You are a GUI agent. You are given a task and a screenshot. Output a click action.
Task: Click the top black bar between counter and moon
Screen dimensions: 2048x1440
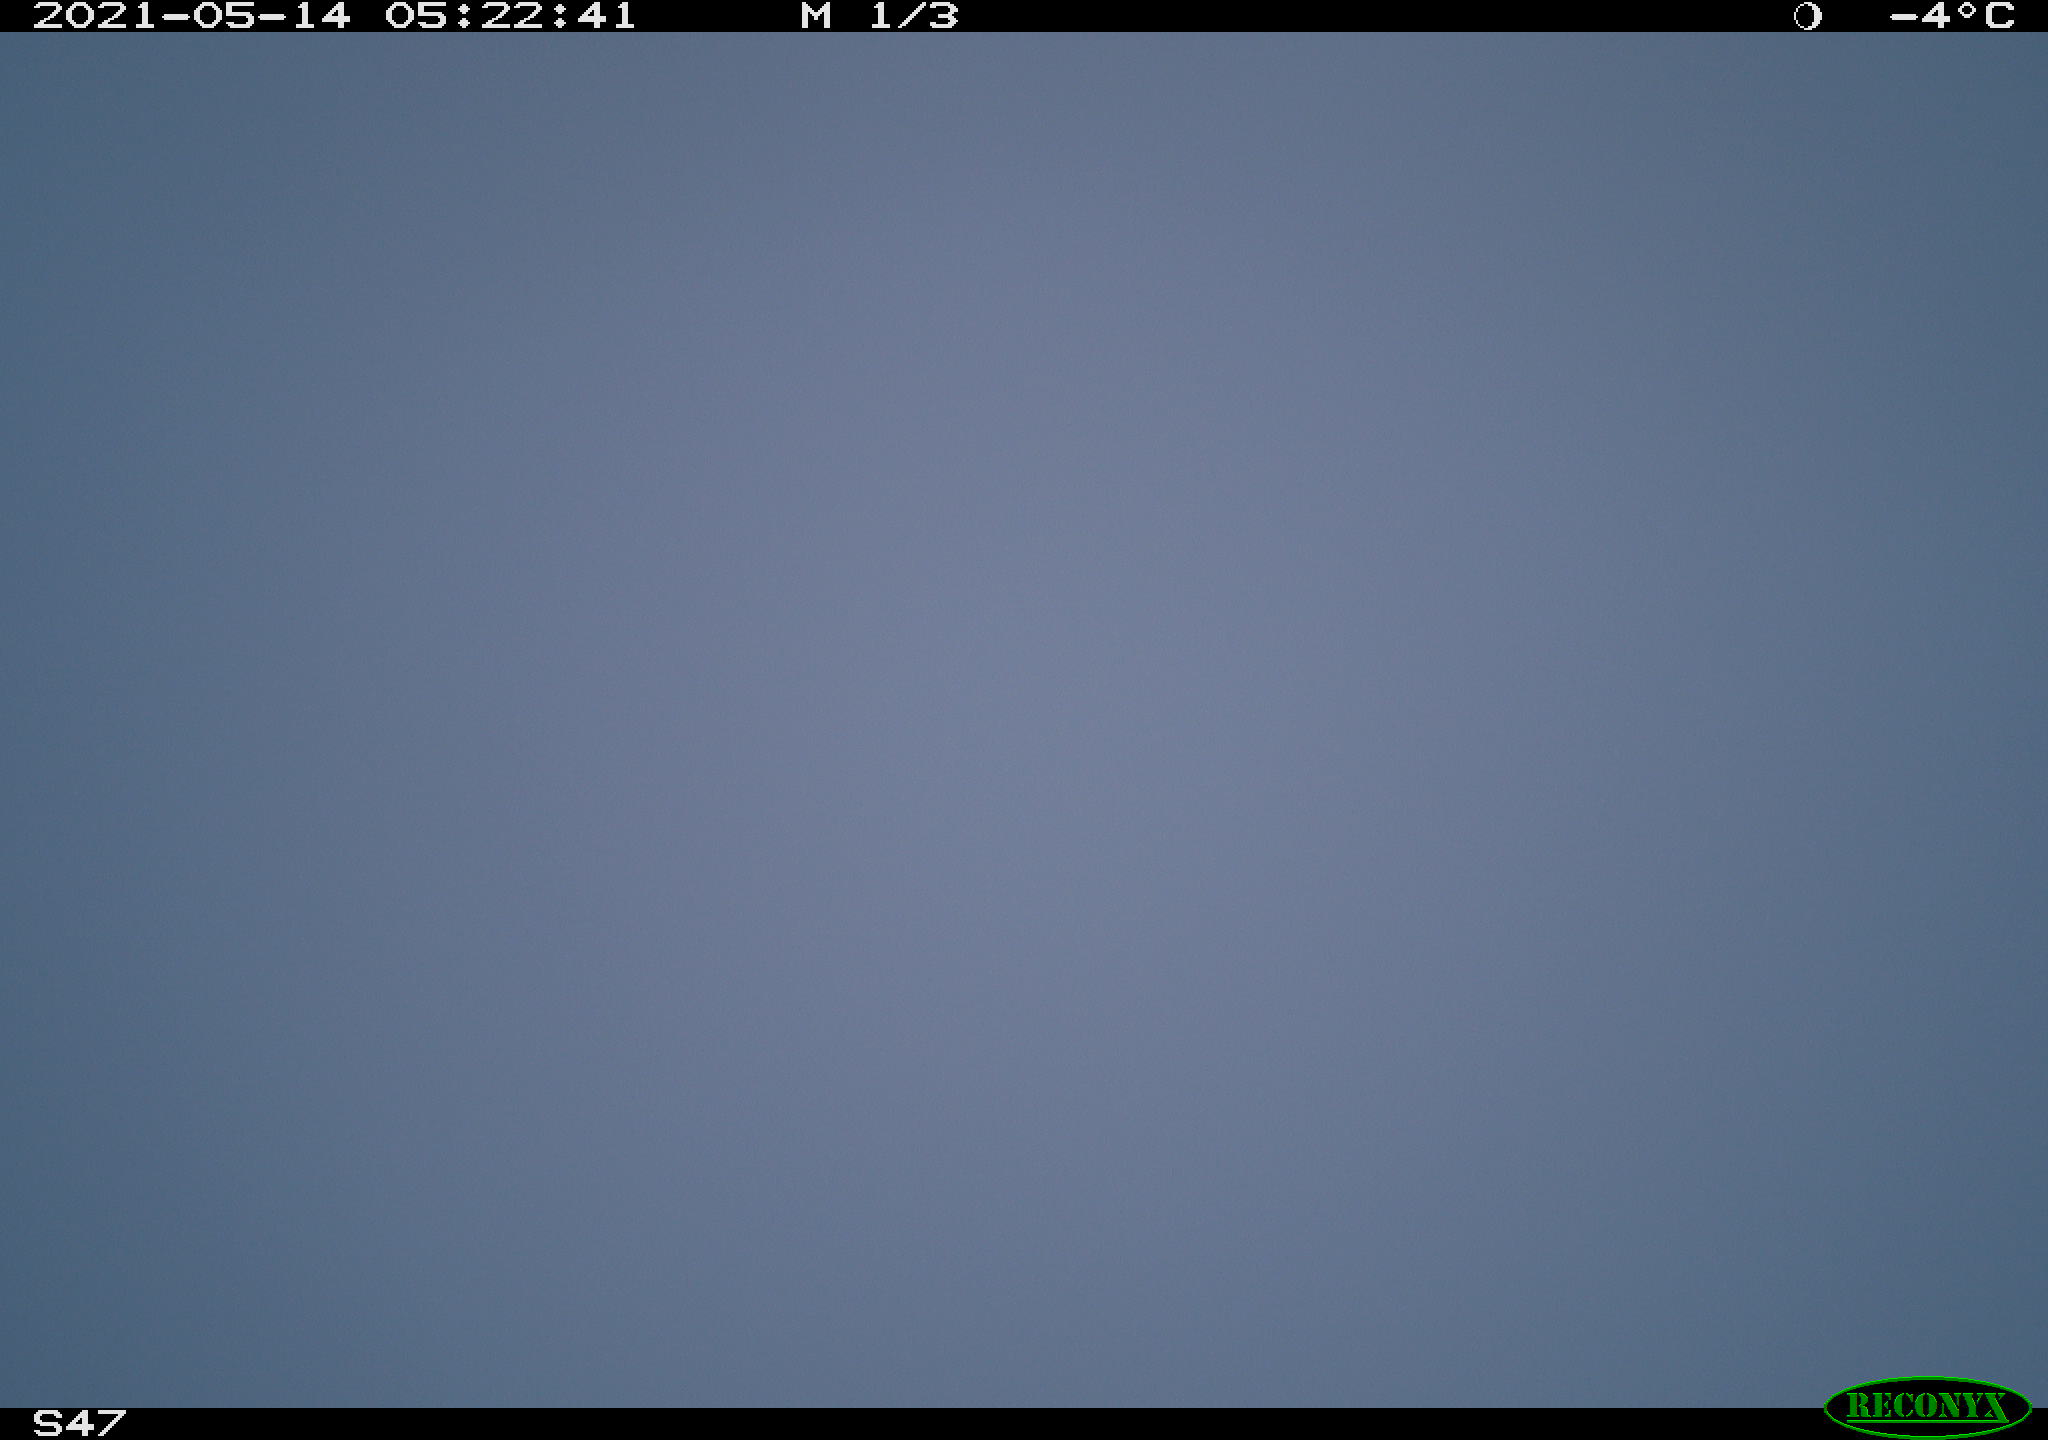(1377, 16)
